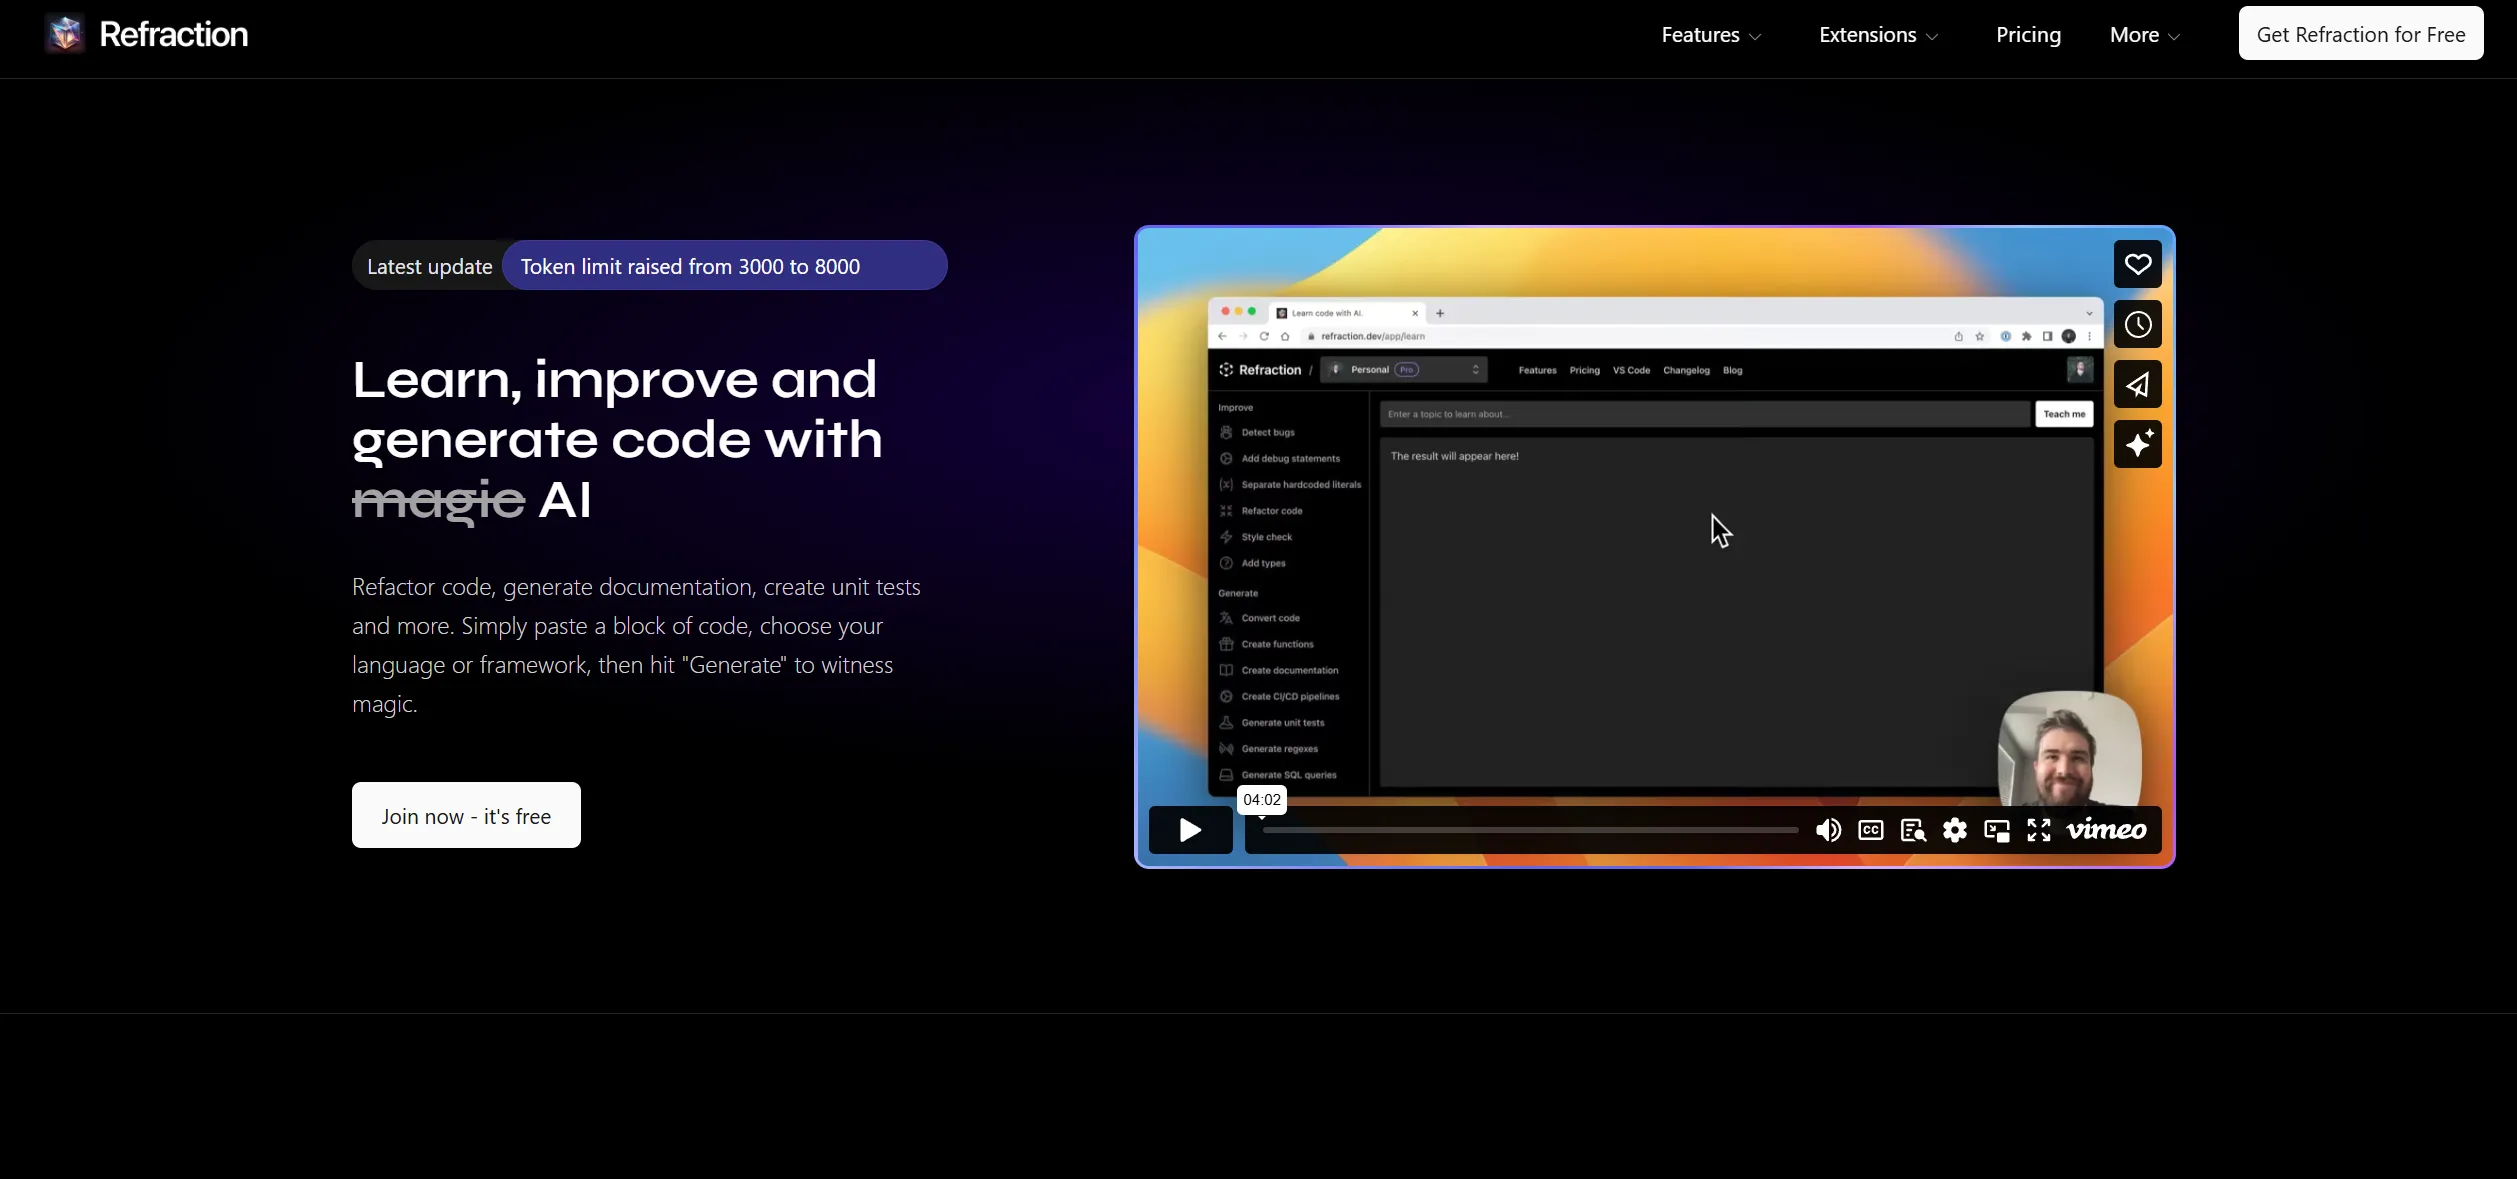Toggle closed captions on the video
This screenshot has width=2517, height=1179.
click(1870, 830)
